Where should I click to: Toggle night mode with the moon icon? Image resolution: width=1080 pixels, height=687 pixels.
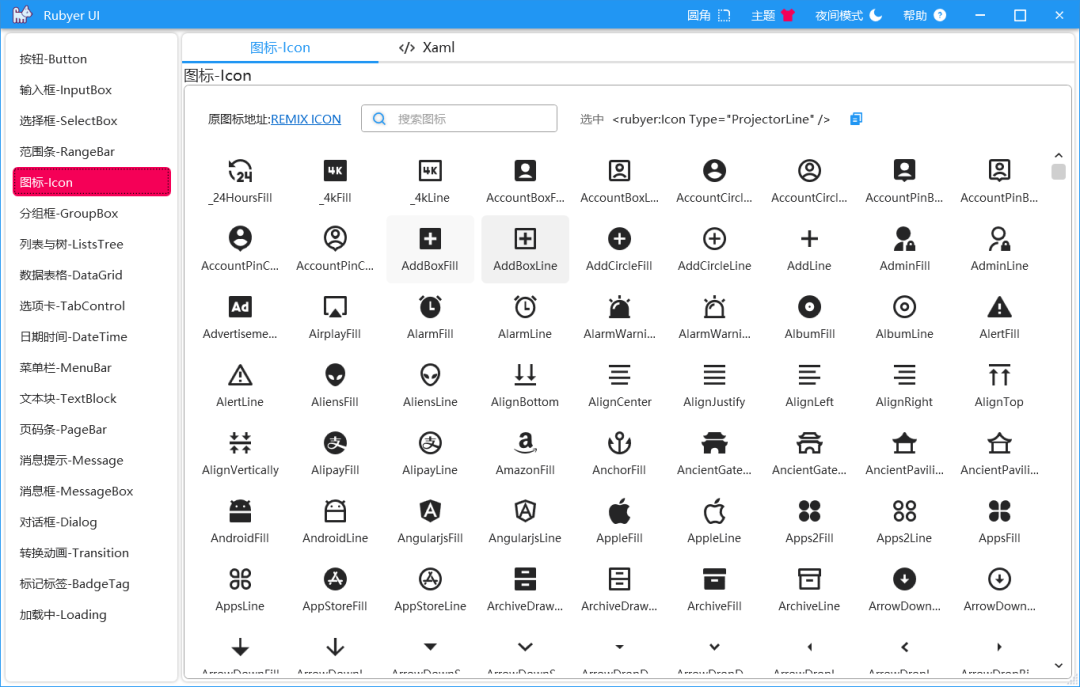[848, 15]
